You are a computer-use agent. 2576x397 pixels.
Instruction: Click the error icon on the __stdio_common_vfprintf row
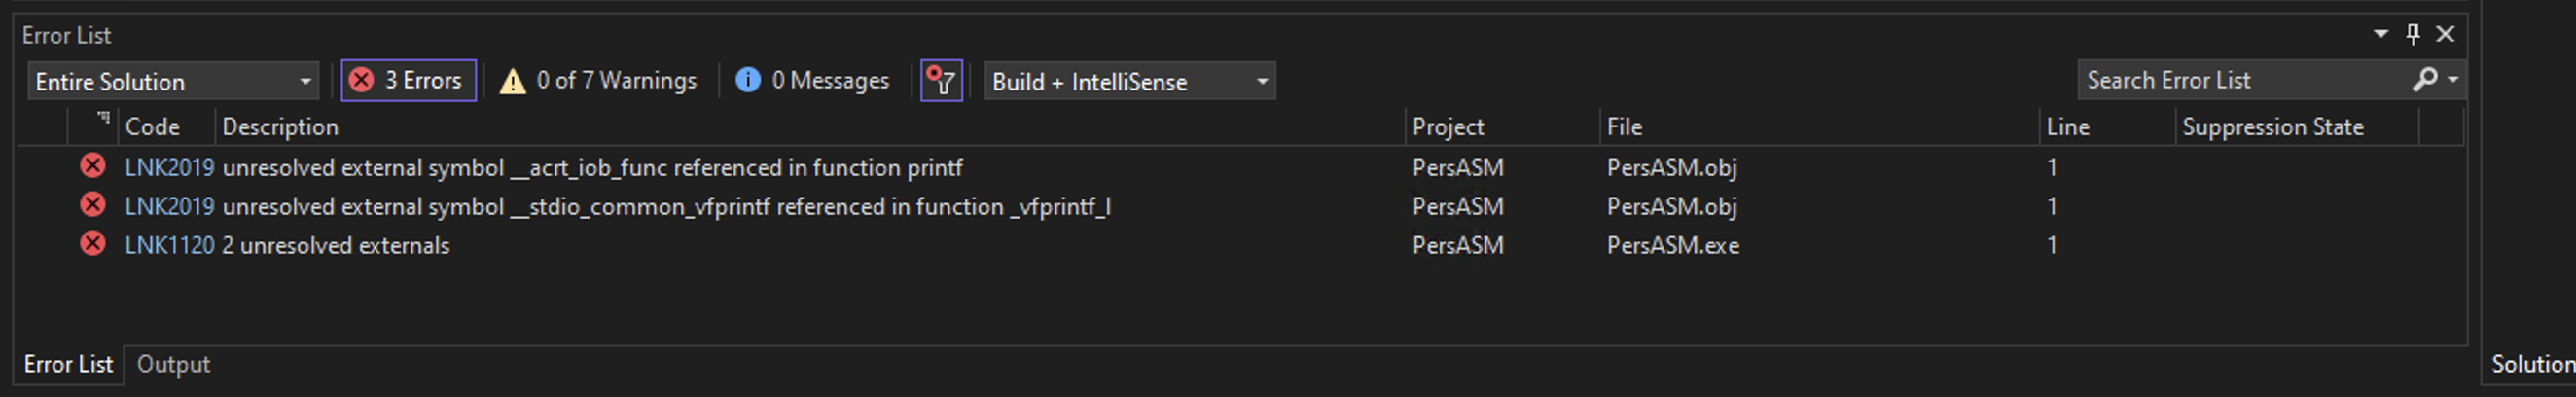[93, 206]
